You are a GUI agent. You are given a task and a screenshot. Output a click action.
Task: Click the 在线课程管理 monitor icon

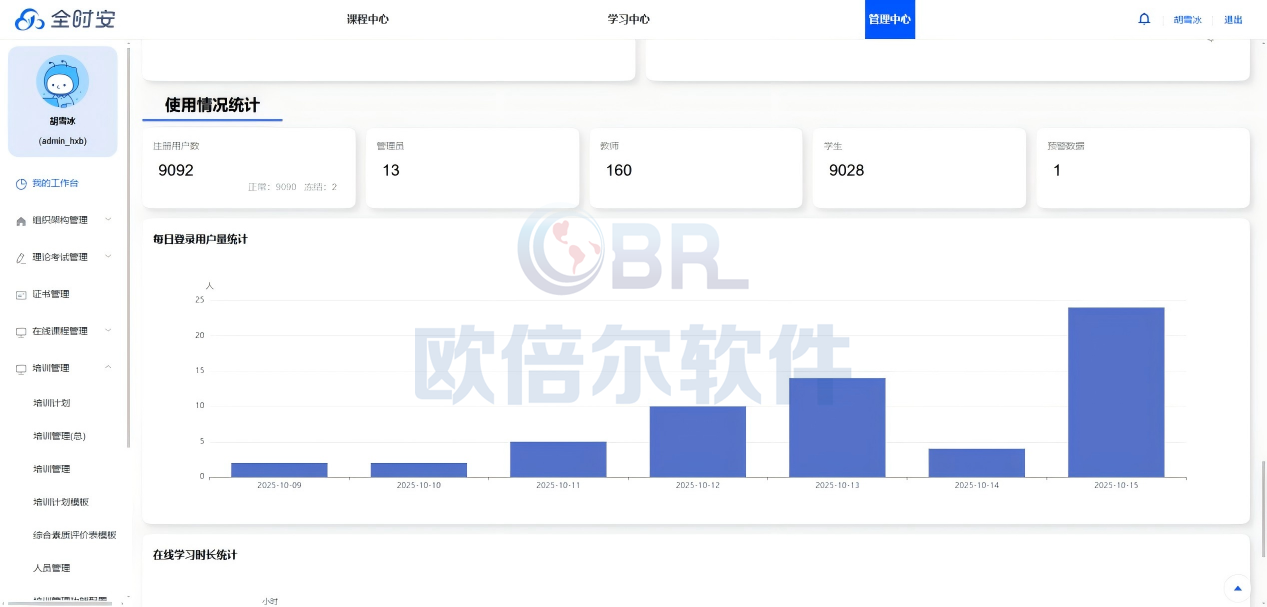(21, 332)
